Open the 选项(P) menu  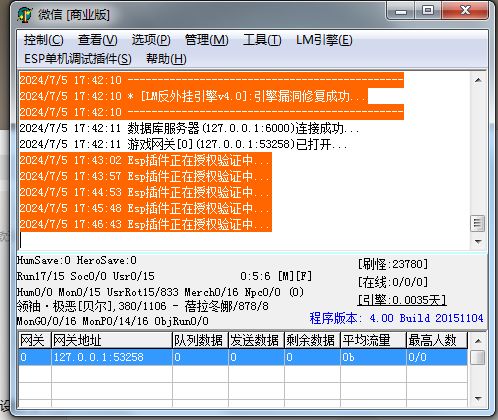pyautogui.click(x=151, y=40)
